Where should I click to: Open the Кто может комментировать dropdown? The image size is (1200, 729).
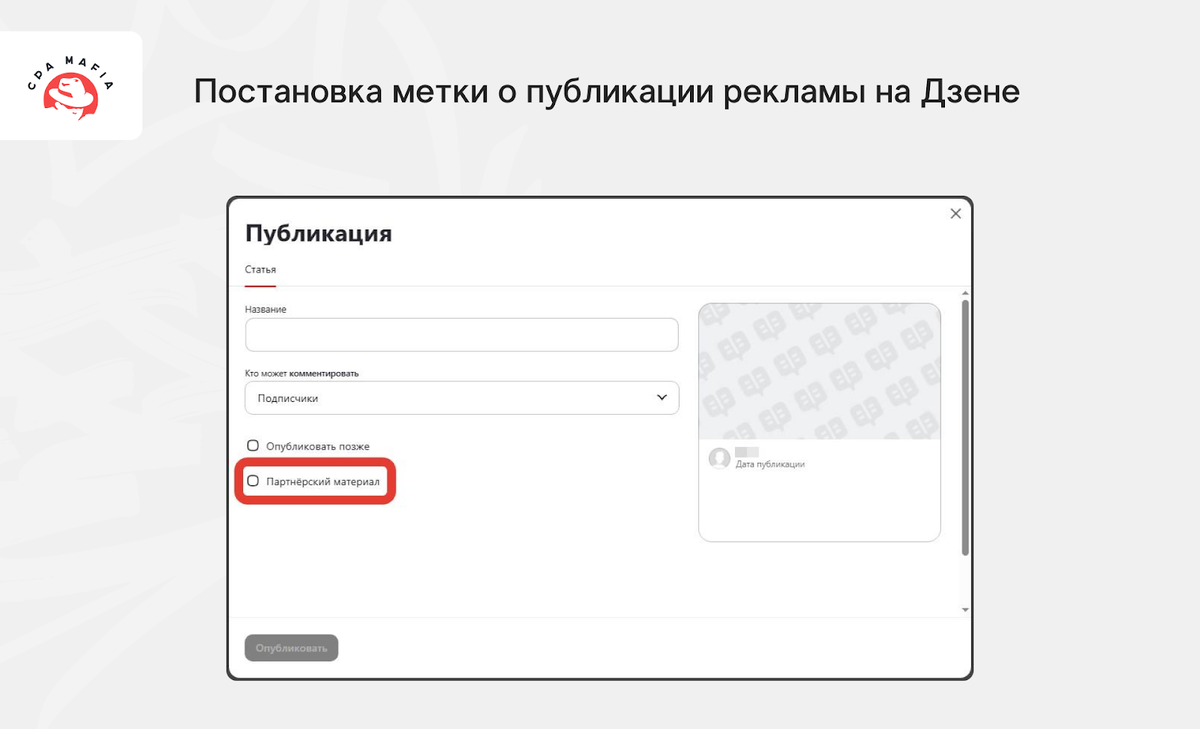click(x=460, y=397)
